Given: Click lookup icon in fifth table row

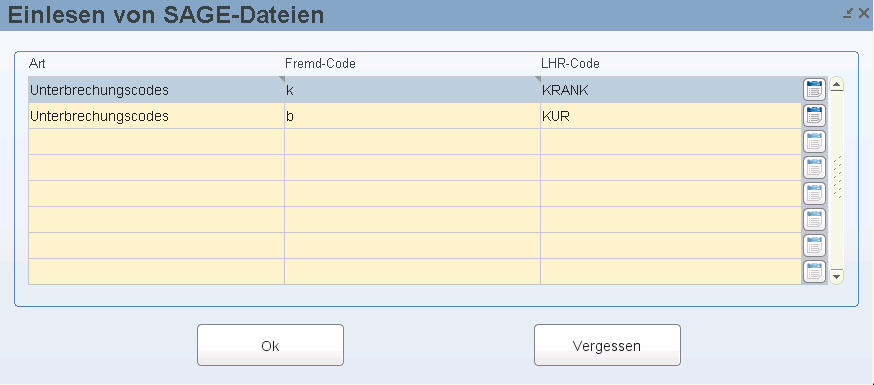Looking at the screenshot, I should [x=814, y=193].
